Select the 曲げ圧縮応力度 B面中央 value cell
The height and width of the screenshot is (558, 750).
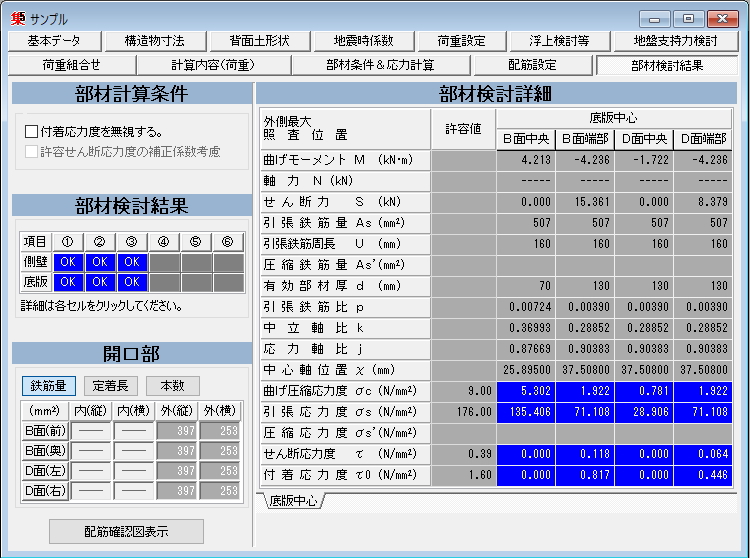click(526, 391)
